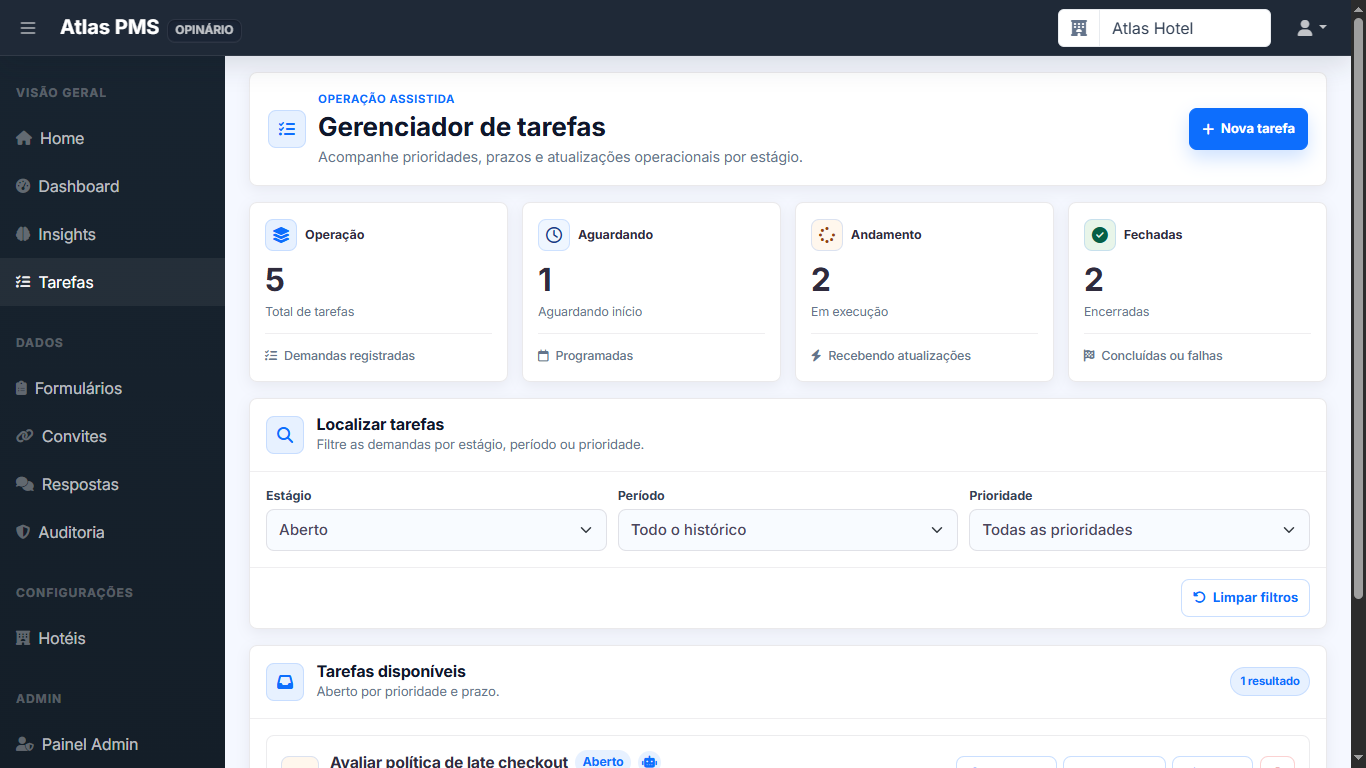The image size is (1366, 768).
Task: Click the Atlas PMS logo text
Action: tap(110, 28)
